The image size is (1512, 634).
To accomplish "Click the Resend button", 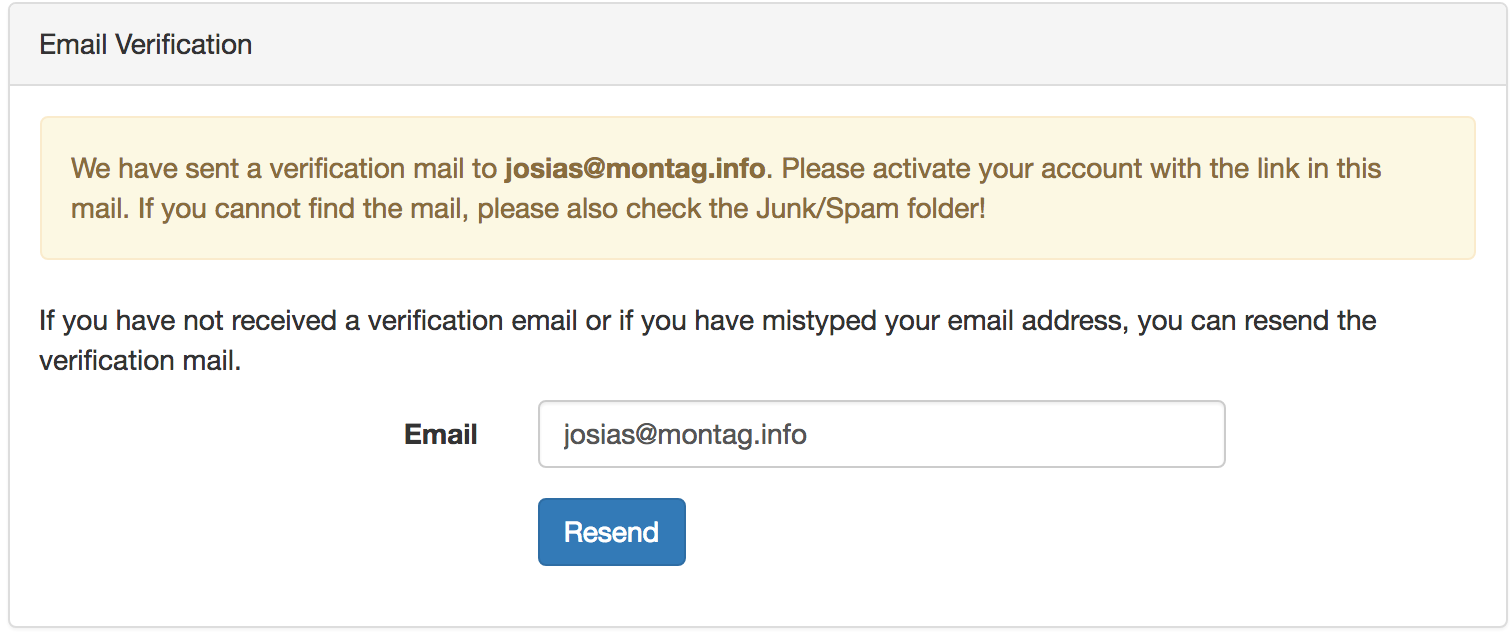I will pos(611,532).
